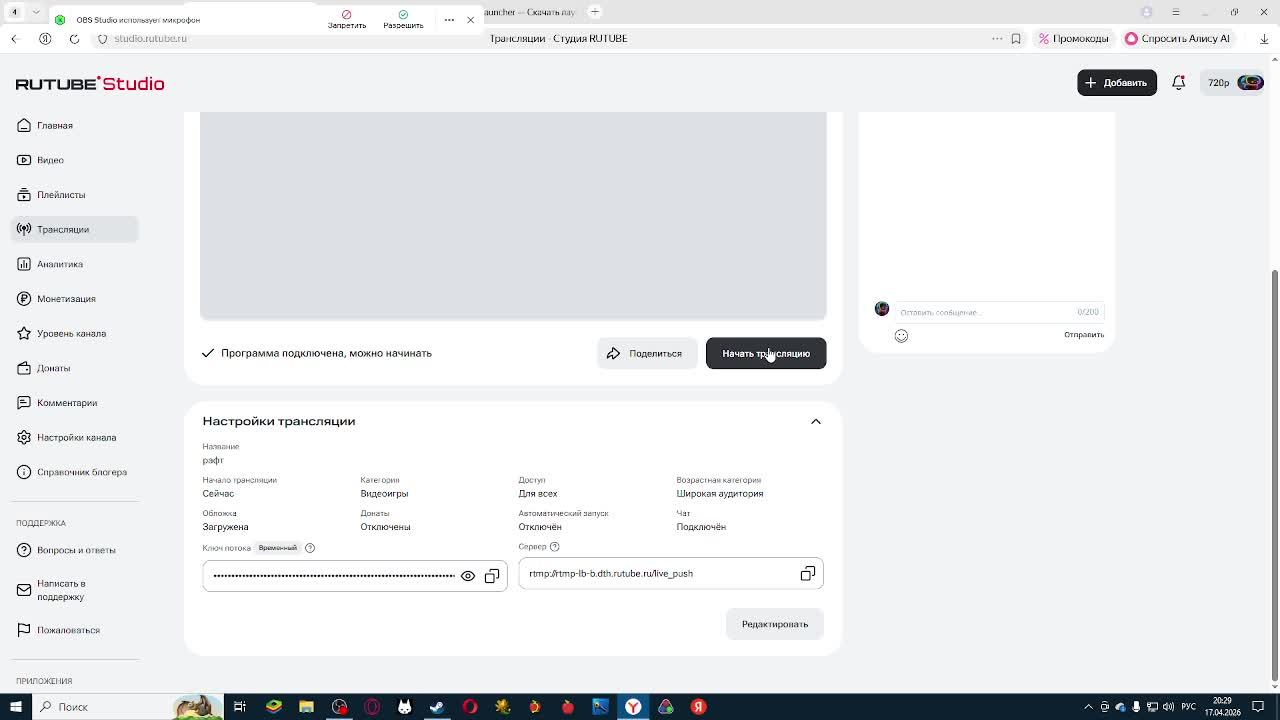Screen dimensions: 1280x720
Task: Click the Добавить button
Action: click(x=1117, y=83)
